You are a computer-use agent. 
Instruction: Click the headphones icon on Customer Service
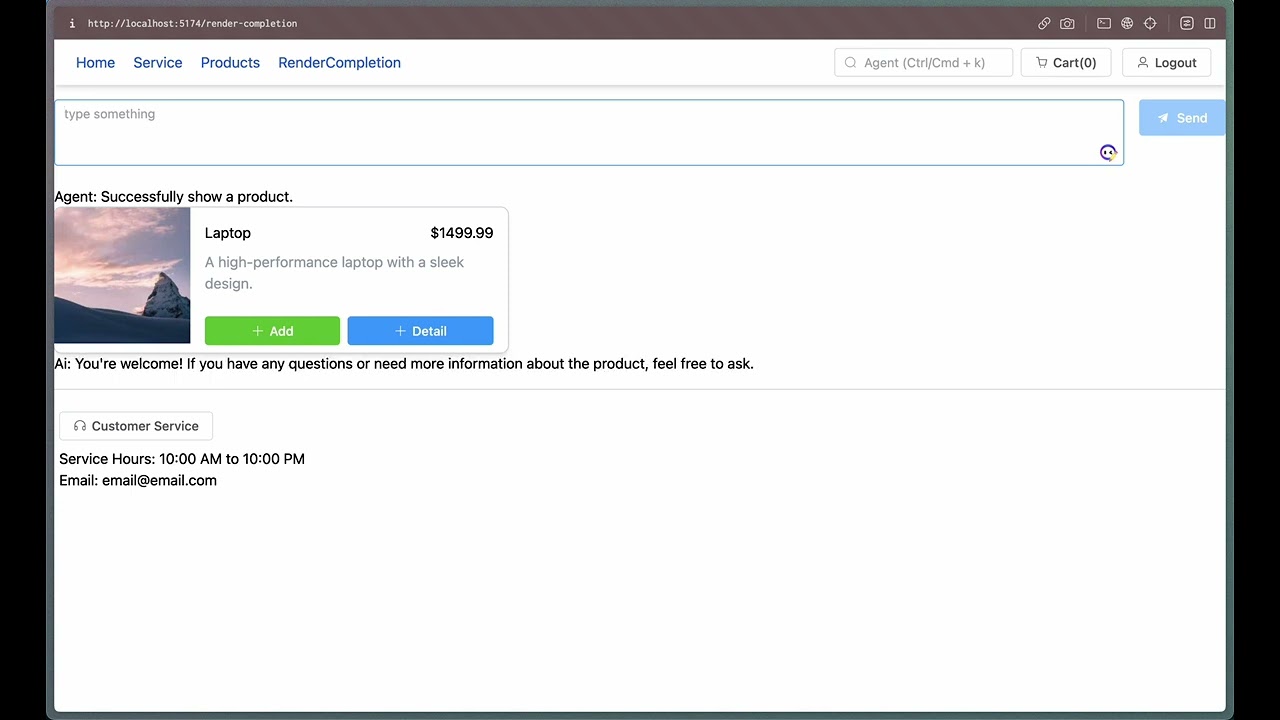pos(79,425)
